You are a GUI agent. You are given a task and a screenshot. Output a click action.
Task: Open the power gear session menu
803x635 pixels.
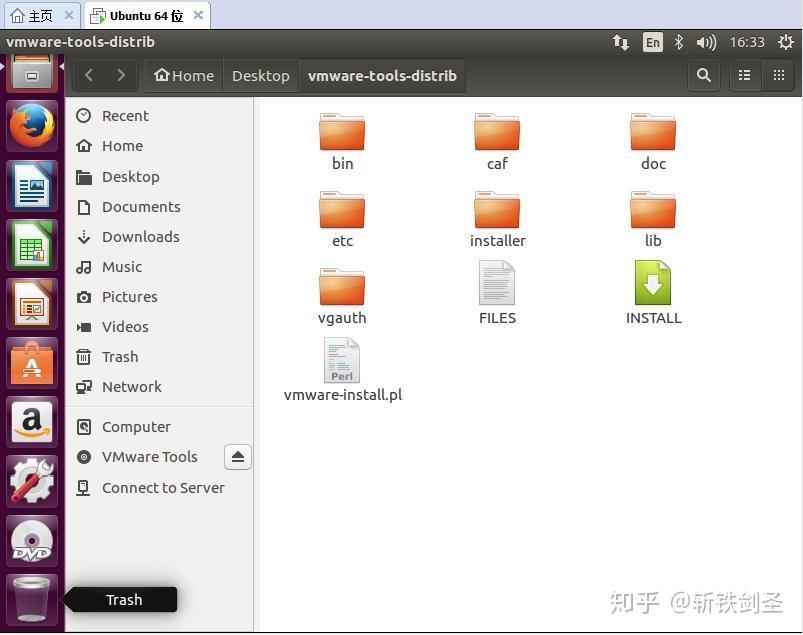(786, 42)
